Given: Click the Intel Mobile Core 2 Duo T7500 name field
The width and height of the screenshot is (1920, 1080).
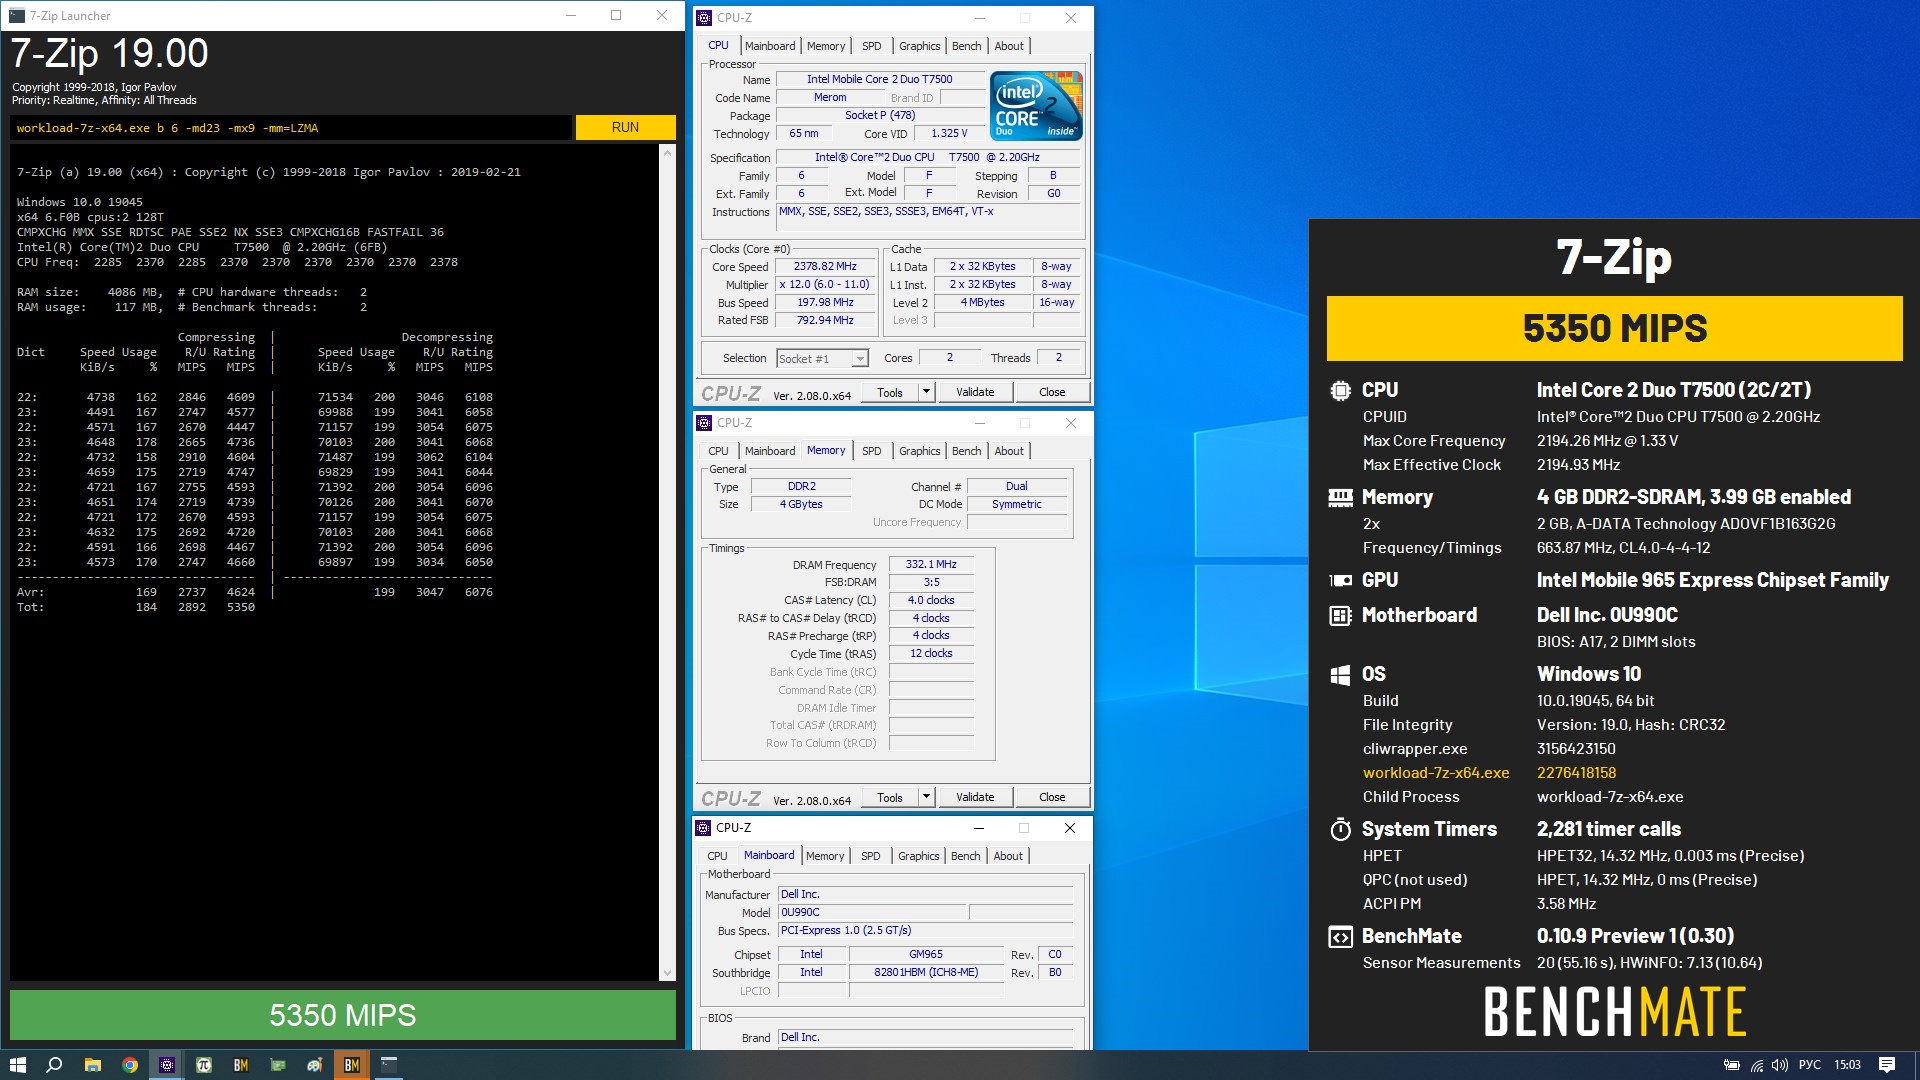Looking at the screenshot, I should point(880,79).
